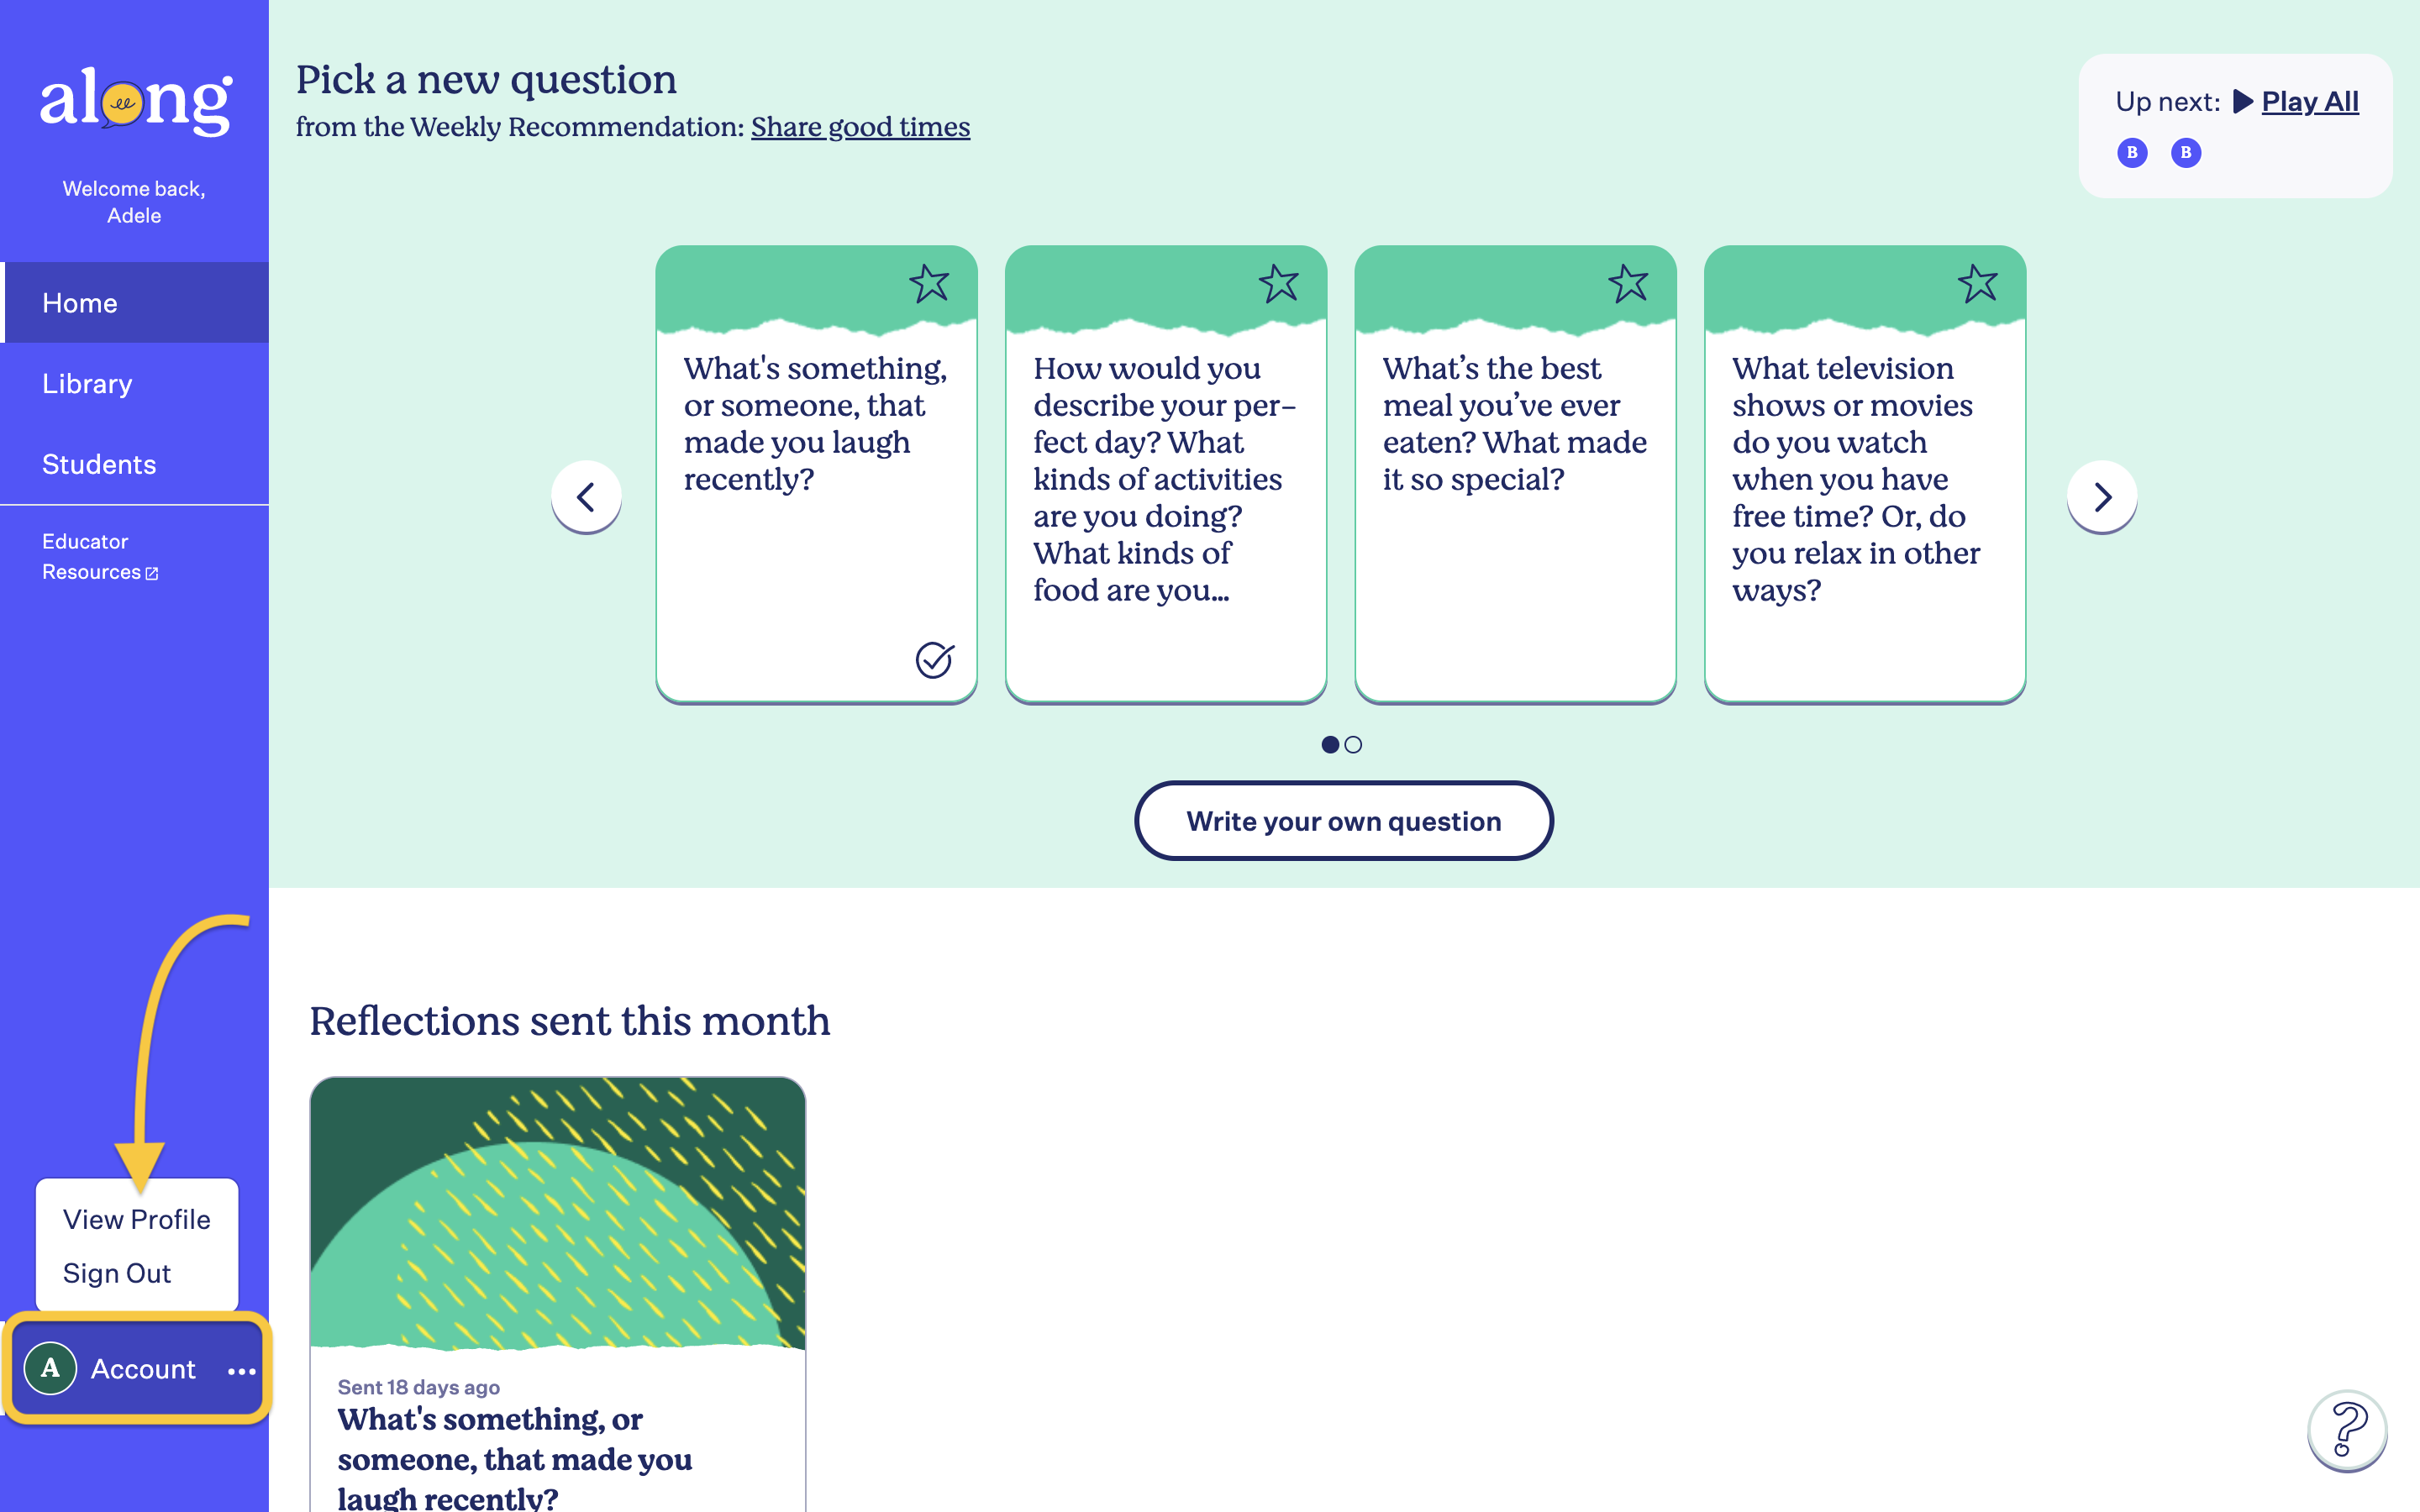Open the sent reflection card thumbnail

[558, 1213]
